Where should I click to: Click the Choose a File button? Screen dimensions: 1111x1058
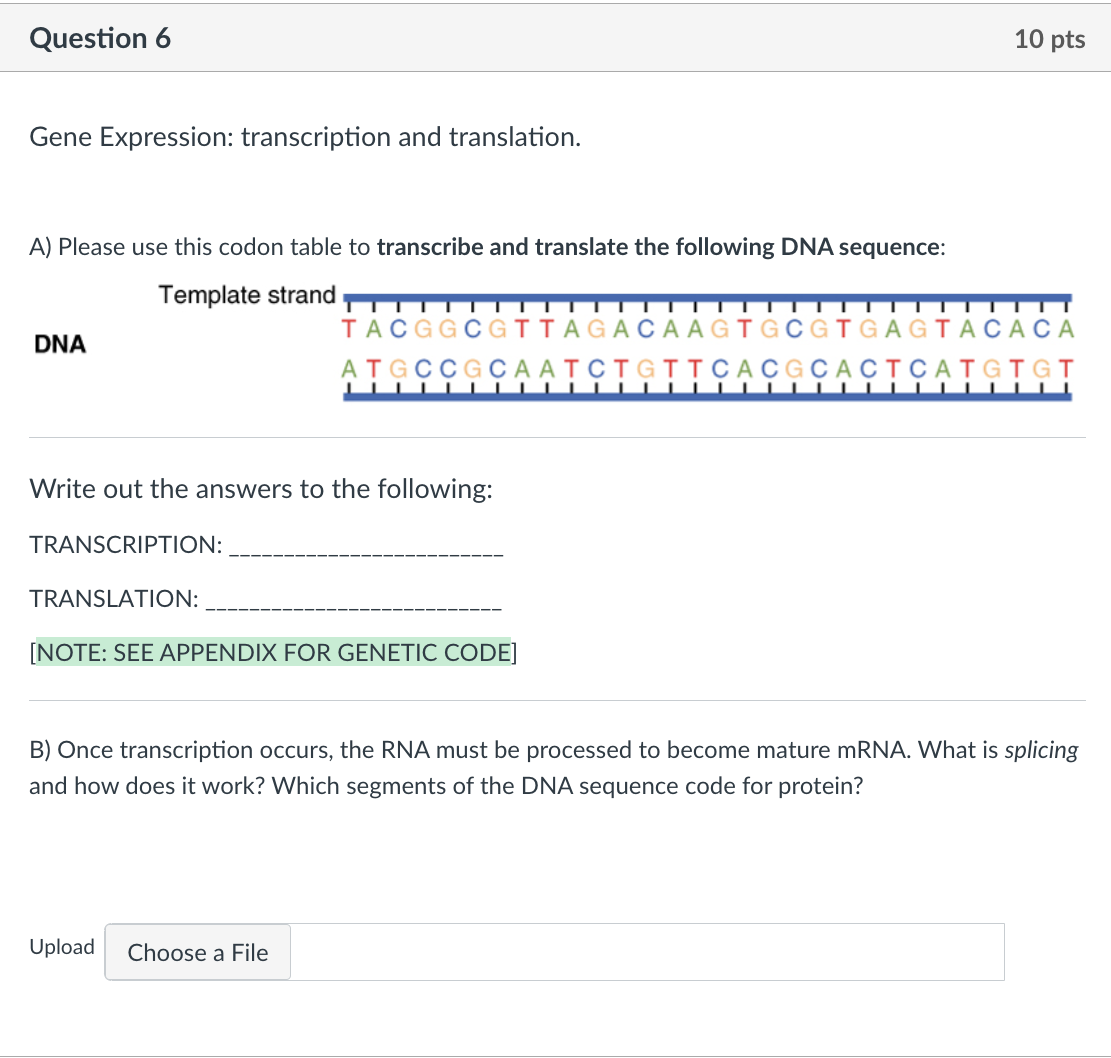198,952
